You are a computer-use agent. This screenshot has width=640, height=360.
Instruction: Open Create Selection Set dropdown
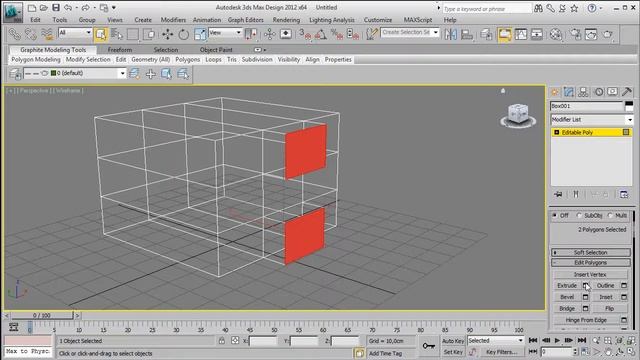pyautogui.click(x=410, y=32)
